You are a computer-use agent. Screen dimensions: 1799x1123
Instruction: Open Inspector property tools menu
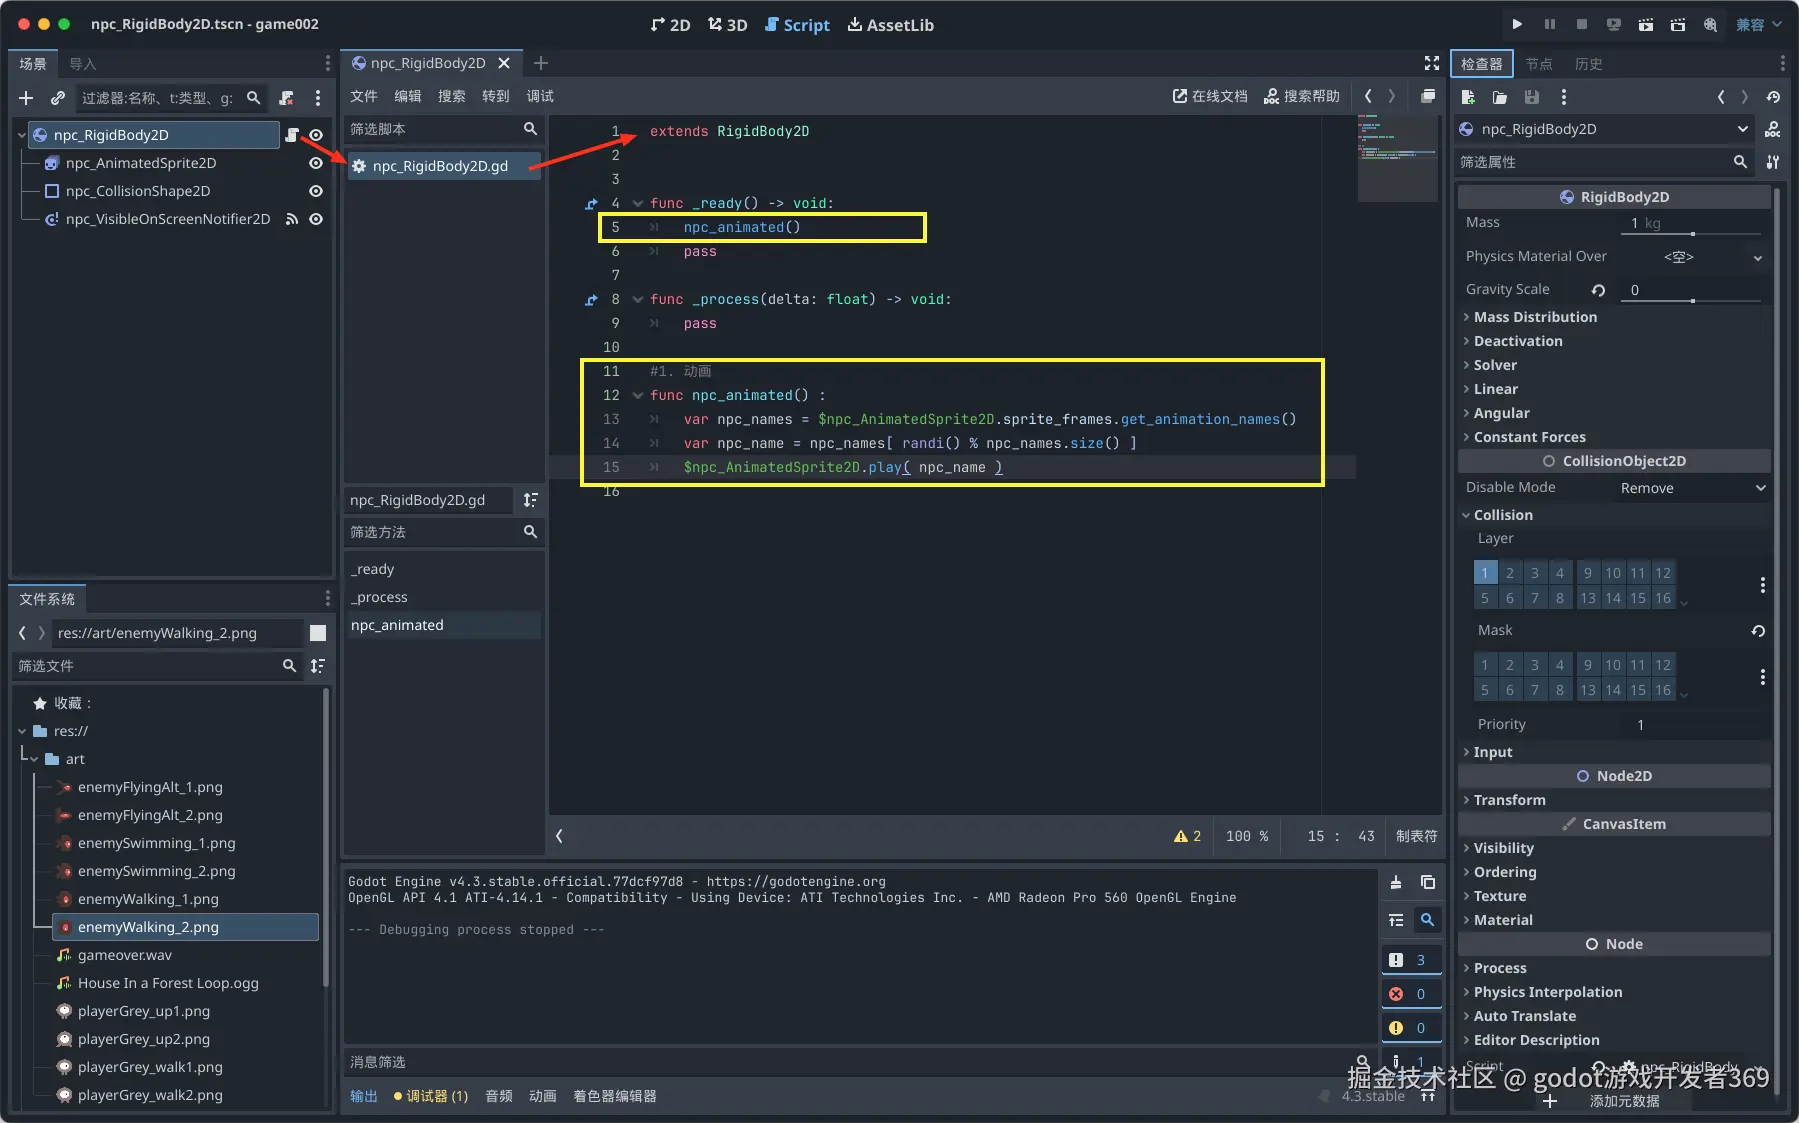(x=1773, y=162)
